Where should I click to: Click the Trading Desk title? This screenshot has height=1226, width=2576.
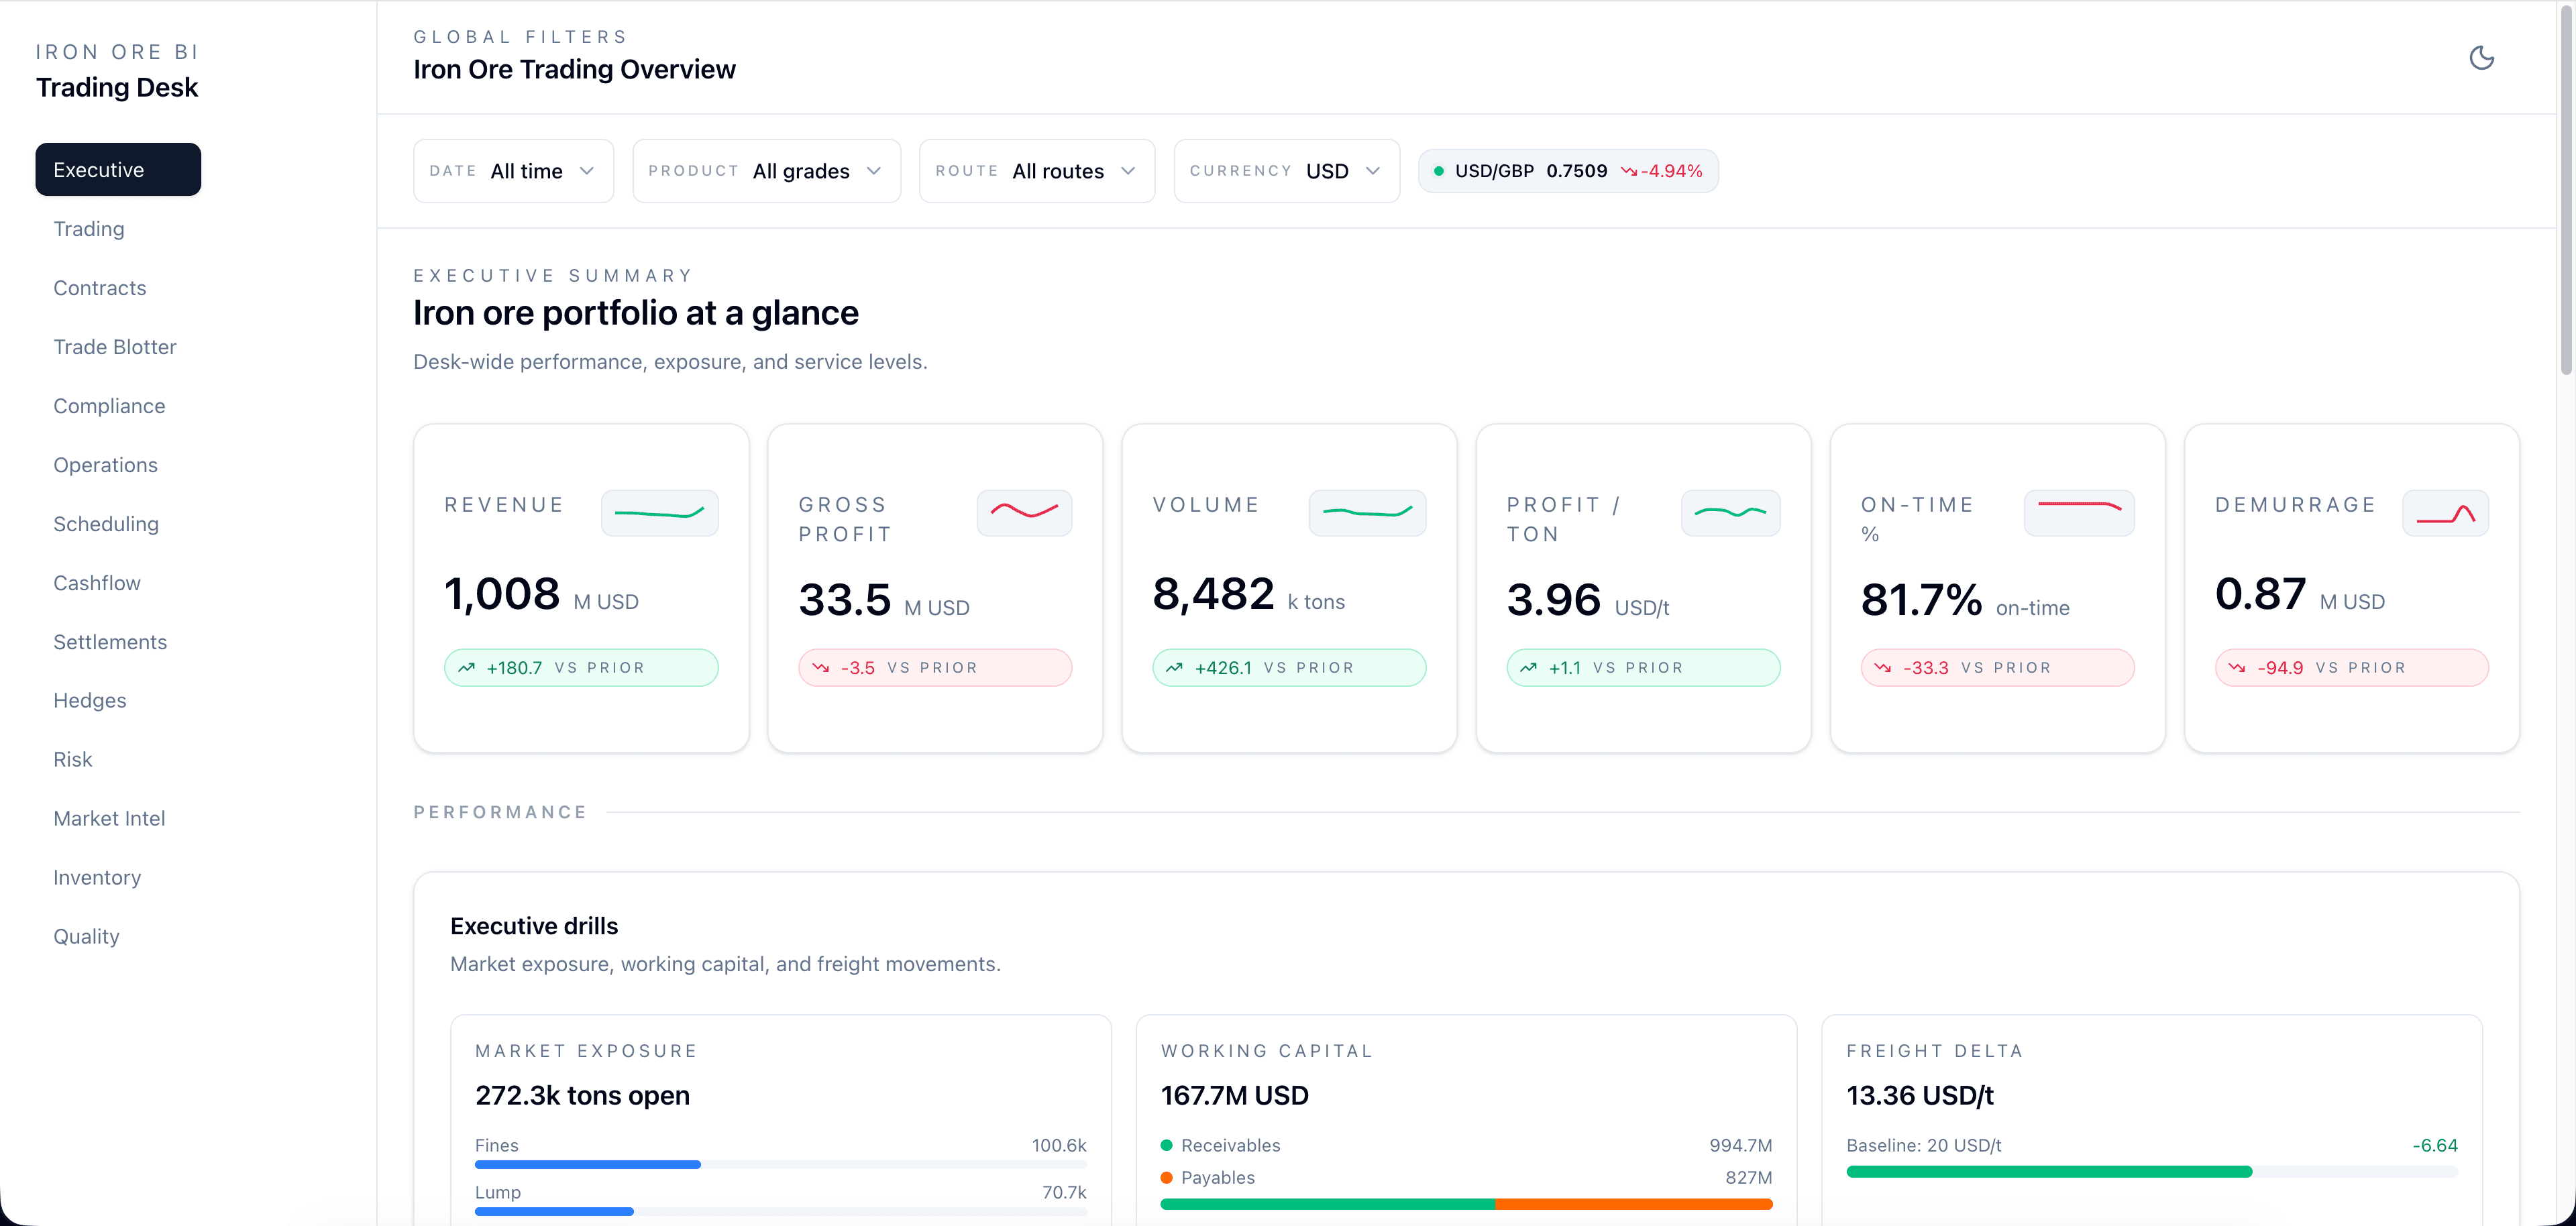tap(117, 88)
